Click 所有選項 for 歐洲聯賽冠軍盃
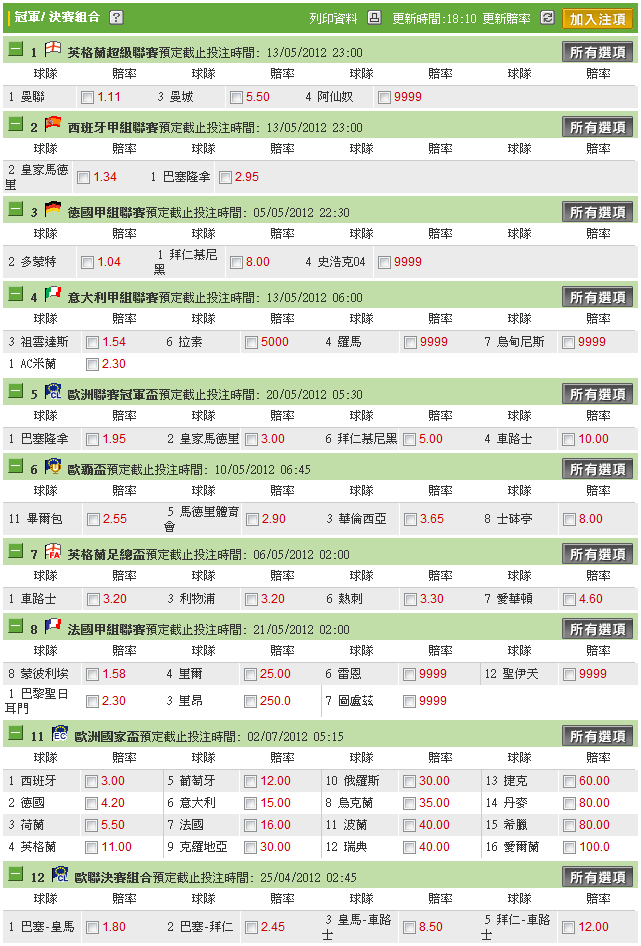This screenshot has height=946, width=641. 598,394
